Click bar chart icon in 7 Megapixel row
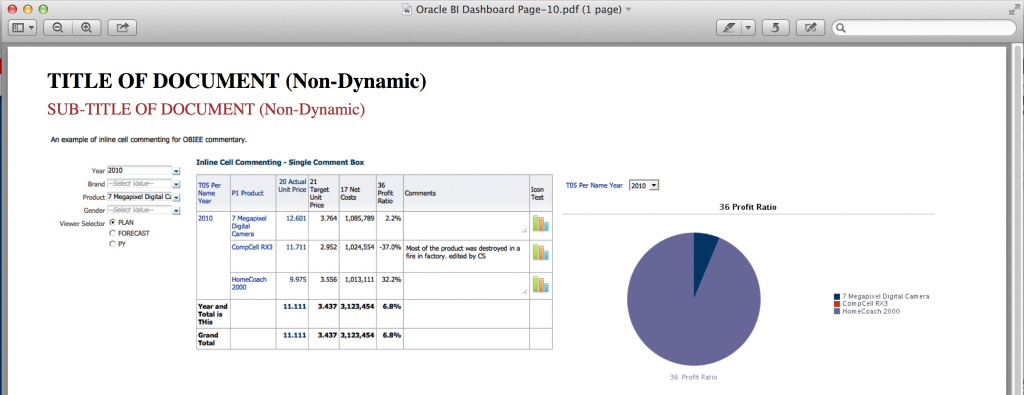Screen dimensions: 1024x395 pos(541,223)
